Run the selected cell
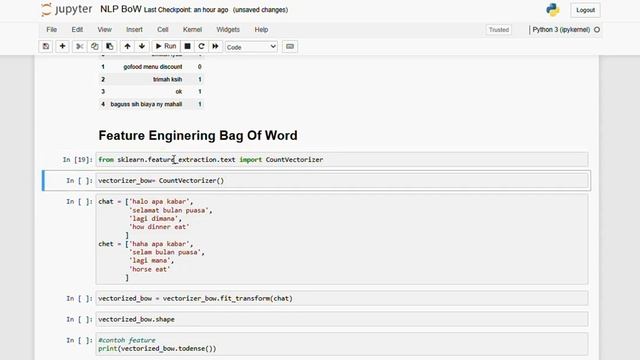This screenshot has width=640, height=360. (166, 47)
